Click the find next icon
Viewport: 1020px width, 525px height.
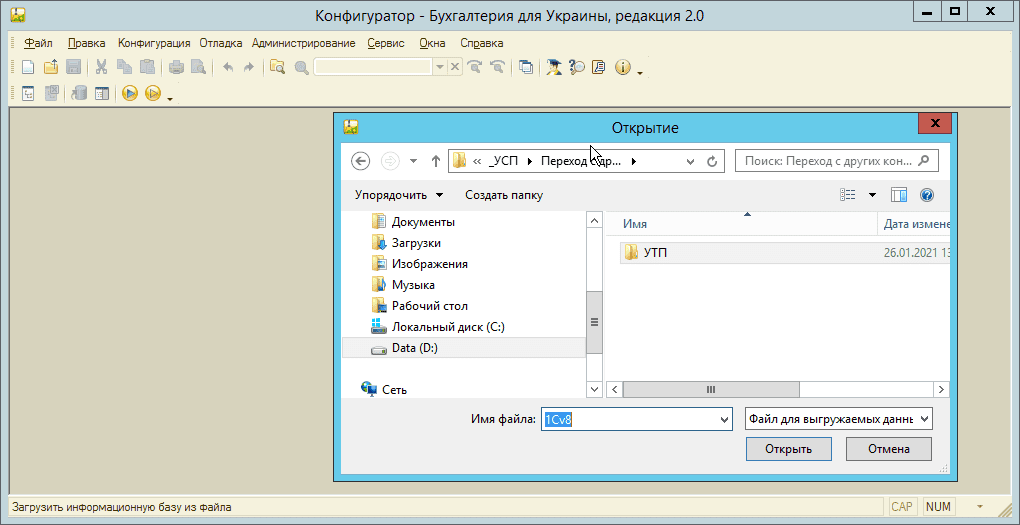point(475,67)
